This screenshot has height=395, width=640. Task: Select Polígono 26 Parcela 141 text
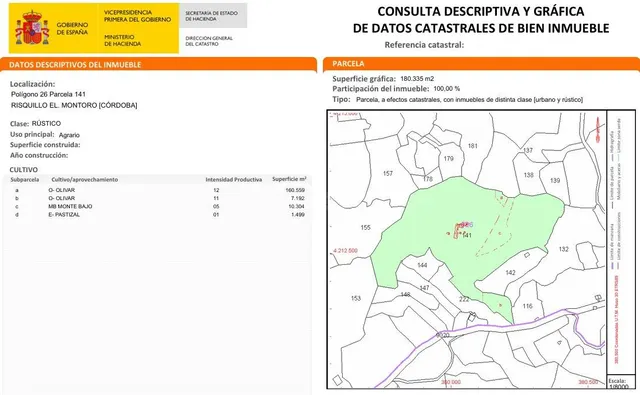pyautogui.click(x=48, y=94)
